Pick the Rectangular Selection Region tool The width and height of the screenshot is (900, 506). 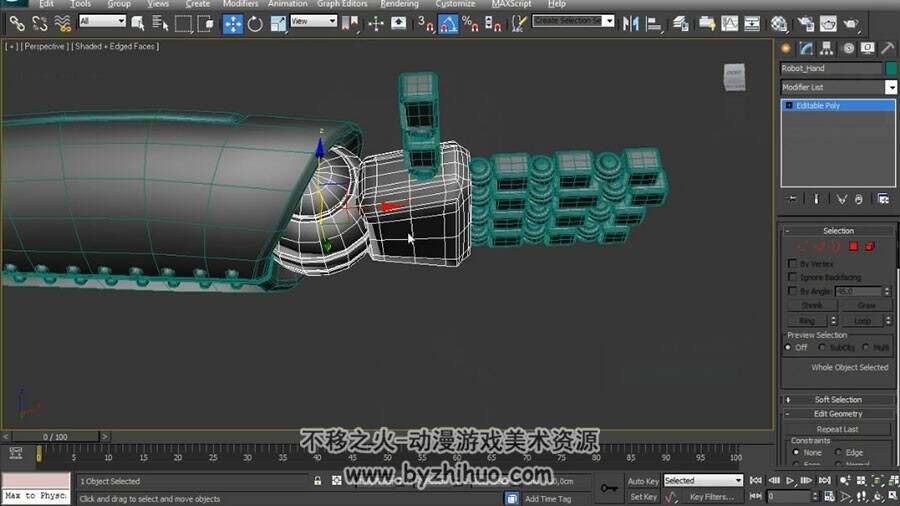point(183,24)
